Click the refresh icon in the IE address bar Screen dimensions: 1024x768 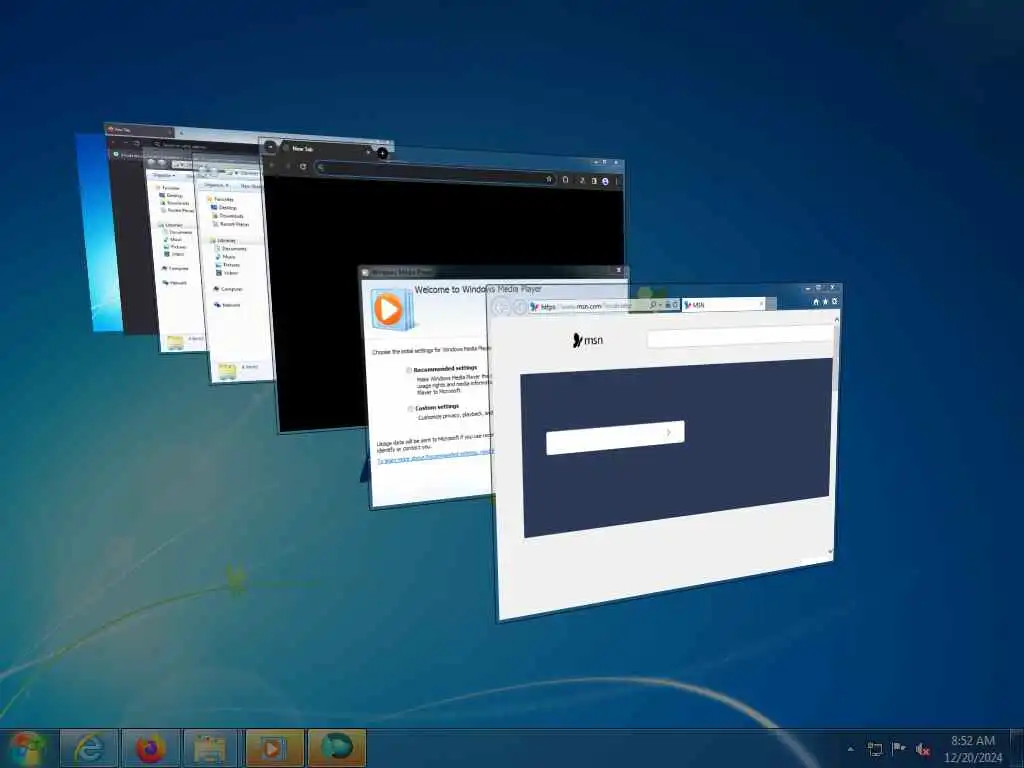pyautogui.click(x=675, y=305)
